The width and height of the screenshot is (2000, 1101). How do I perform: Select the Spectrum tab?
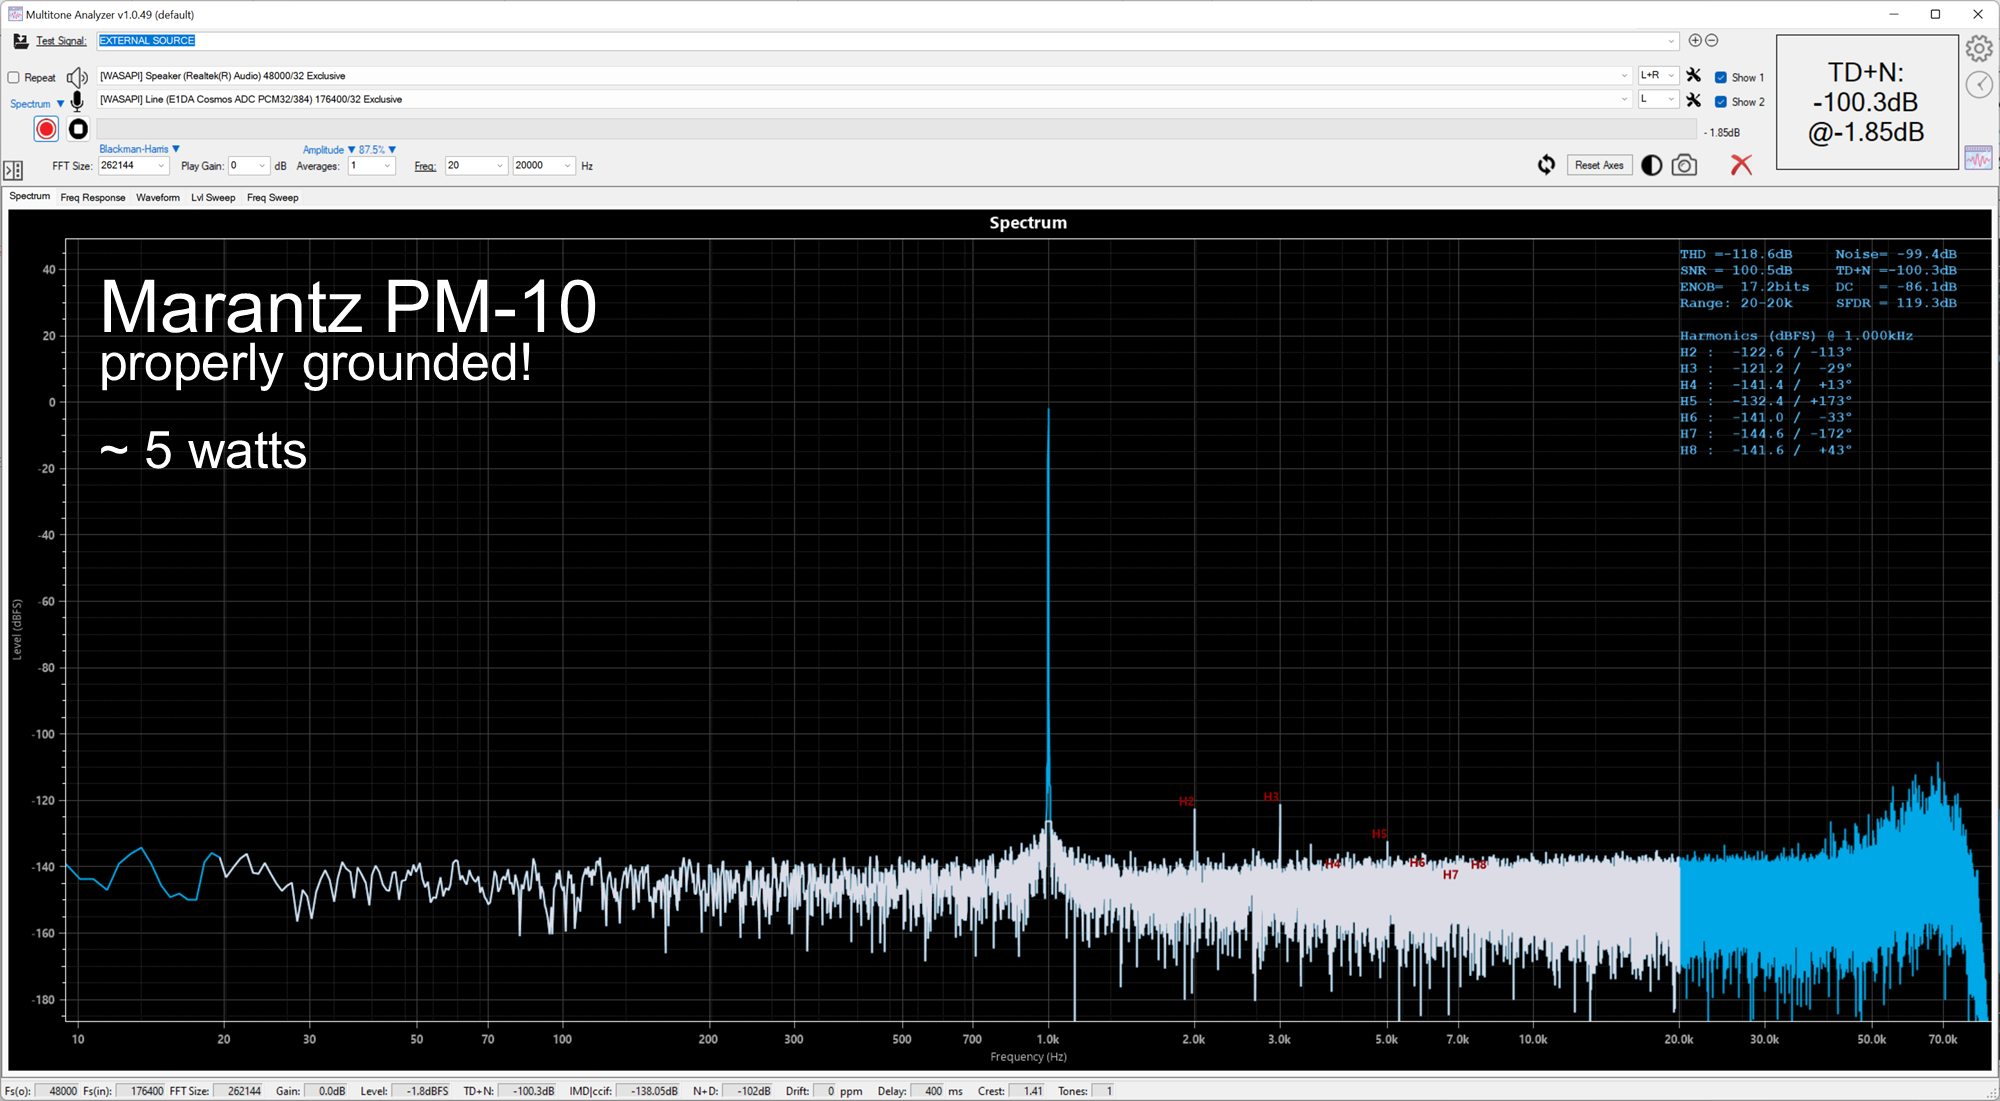click(30, 196)
